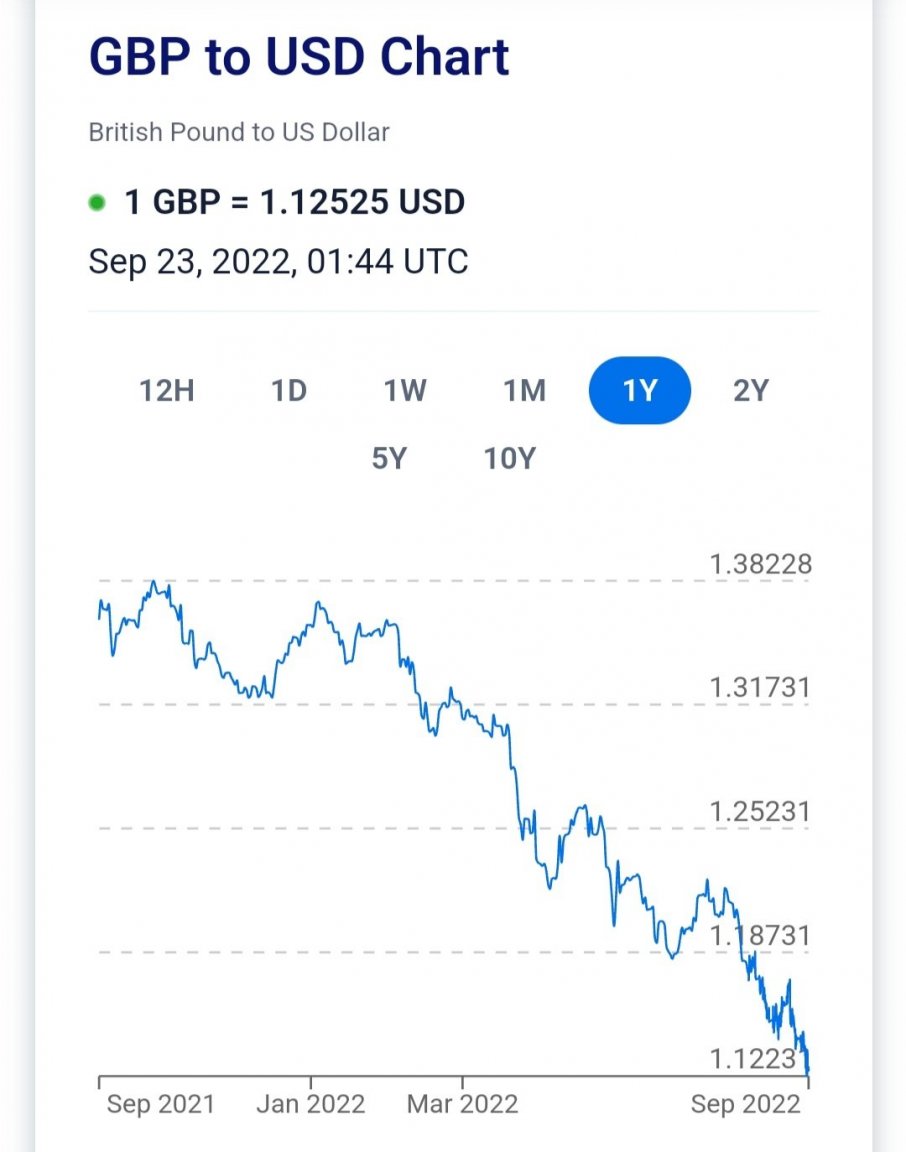Click the Sep 23, 2022 timestamp text
The height and width of the screenshot is (1152, 906).
pos(278,262)
